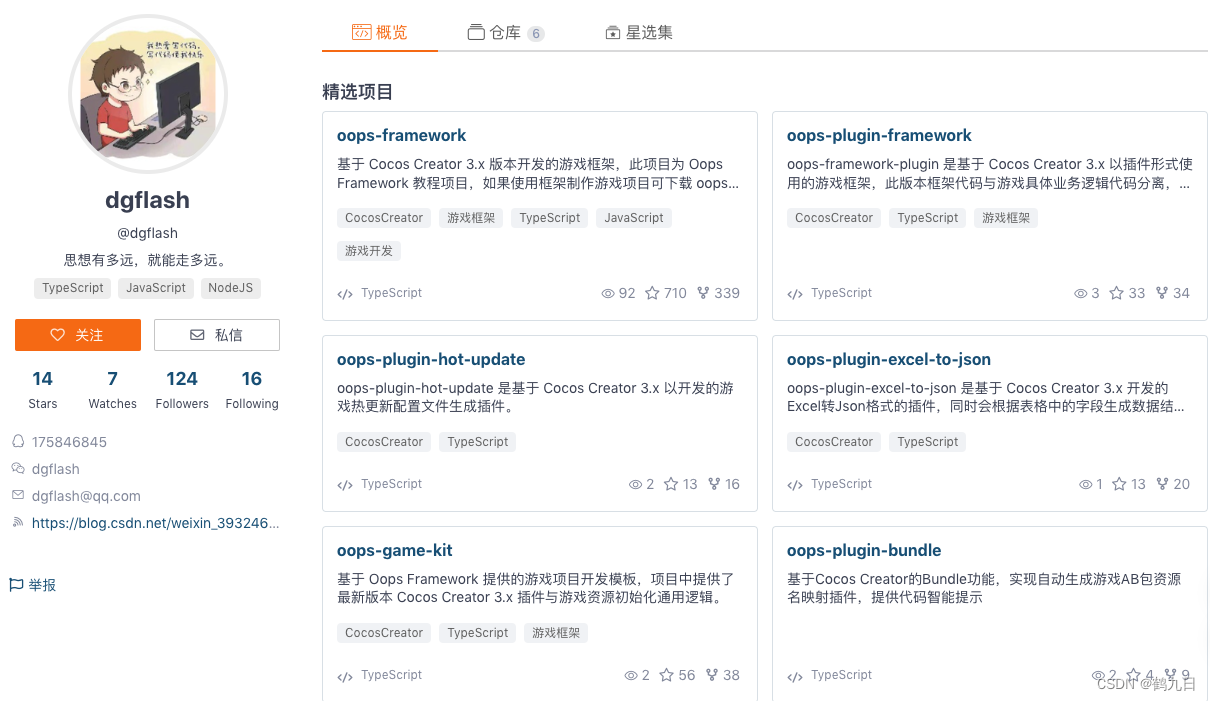Click the 私信 private message button
Screen dimensions: 1210x701
pyautogui.click(x=217, y=335)
